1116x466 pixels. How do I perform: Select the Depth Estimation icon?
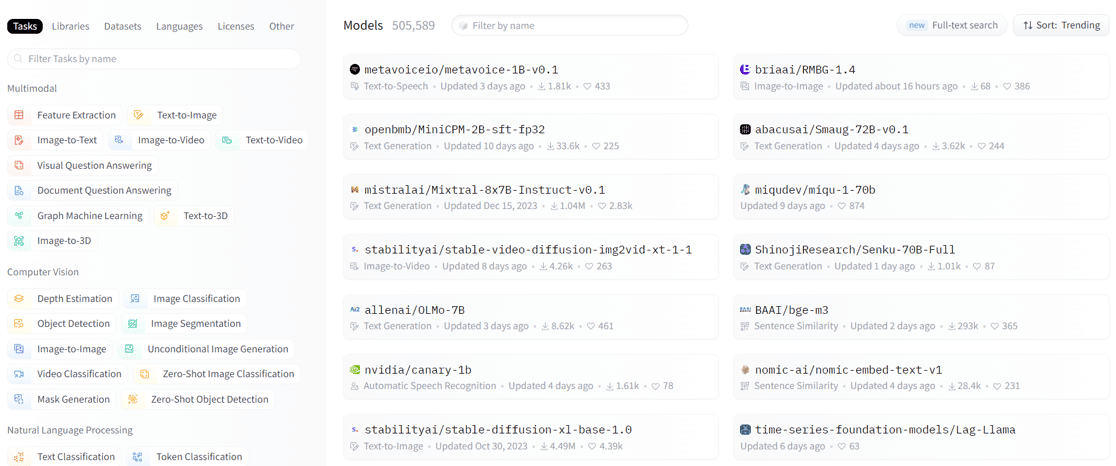click(x=19, y=299)
